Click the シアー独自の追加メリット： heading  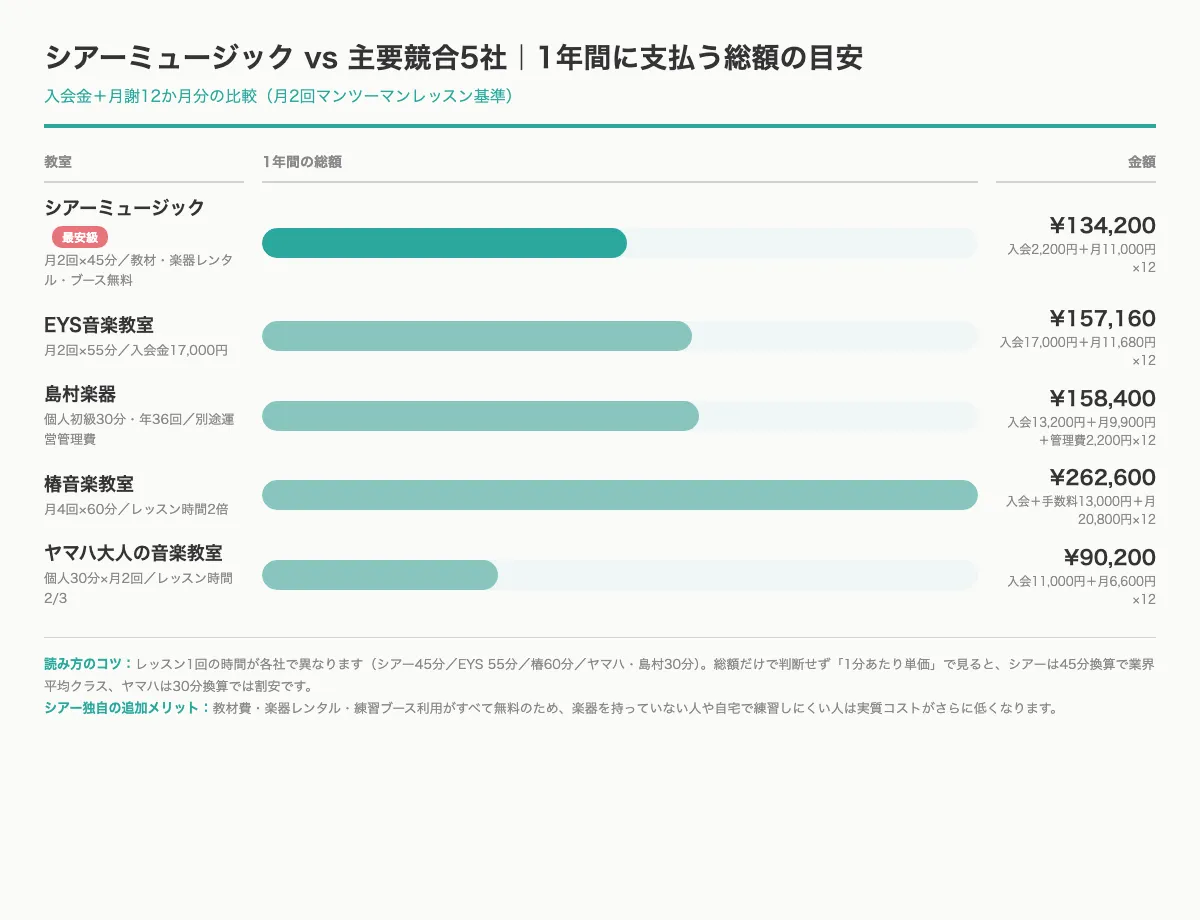128,708
